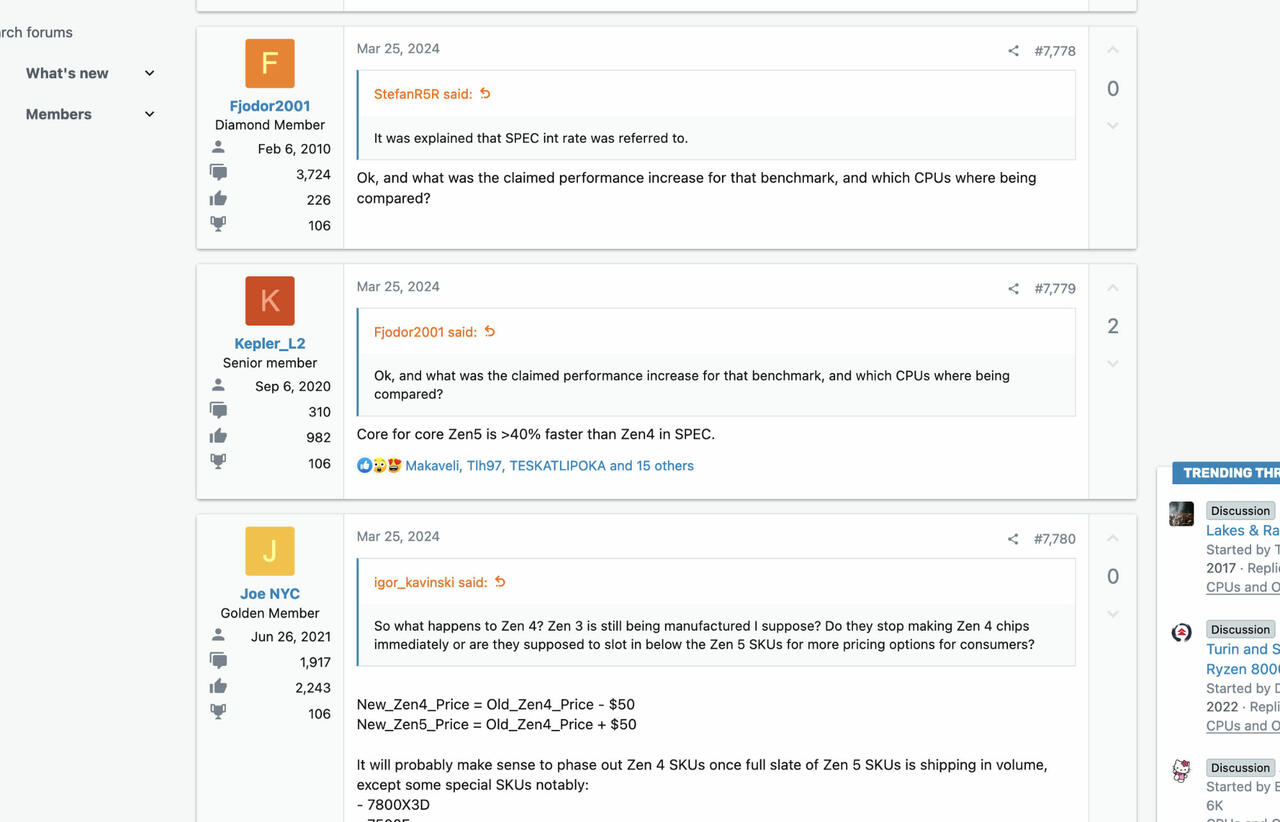Share post #7,780 using share icon
This screenshot has width=1280, height=822.
pos(1013,539)
